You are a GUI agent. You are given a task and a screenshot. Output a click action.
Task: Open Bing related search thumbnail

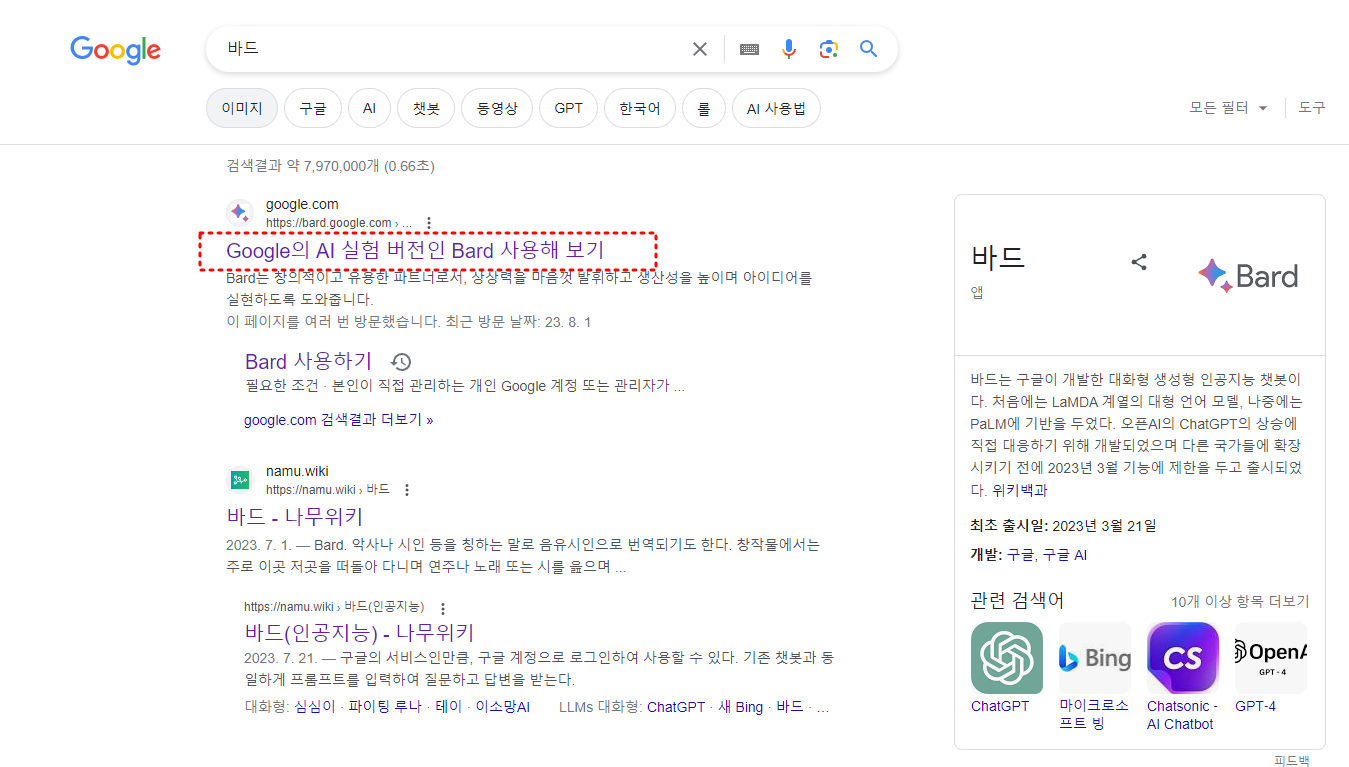coord(1095,658)
